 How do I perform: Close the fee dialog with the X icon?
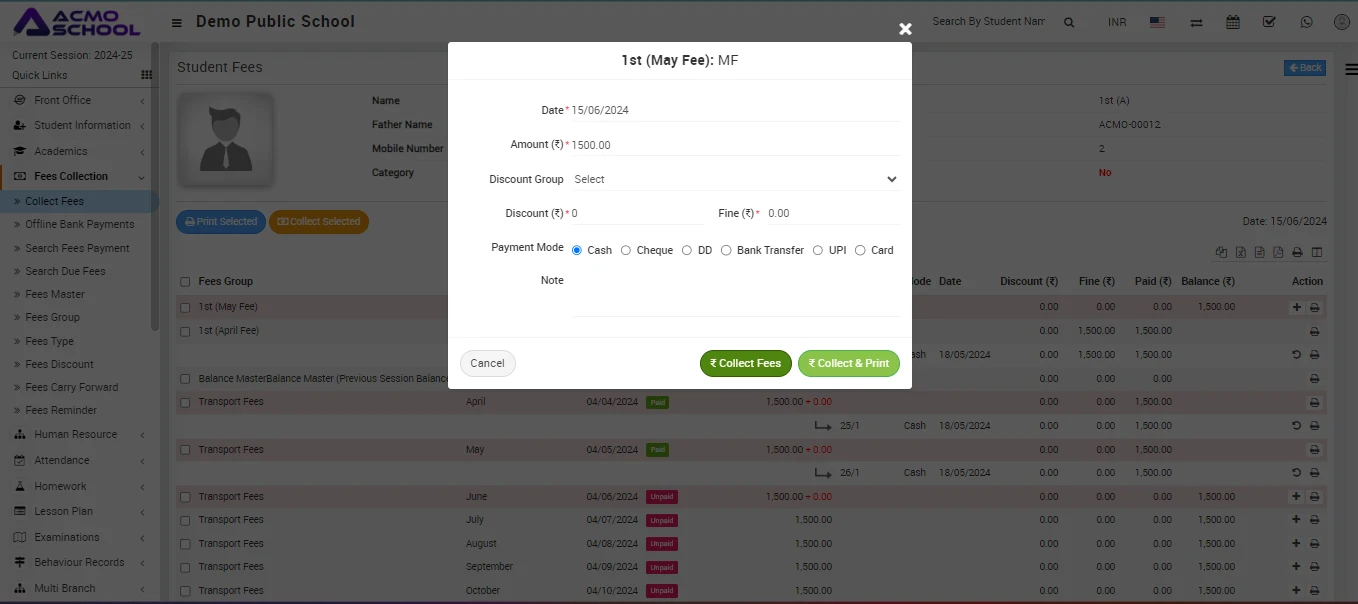coord(905,29)
